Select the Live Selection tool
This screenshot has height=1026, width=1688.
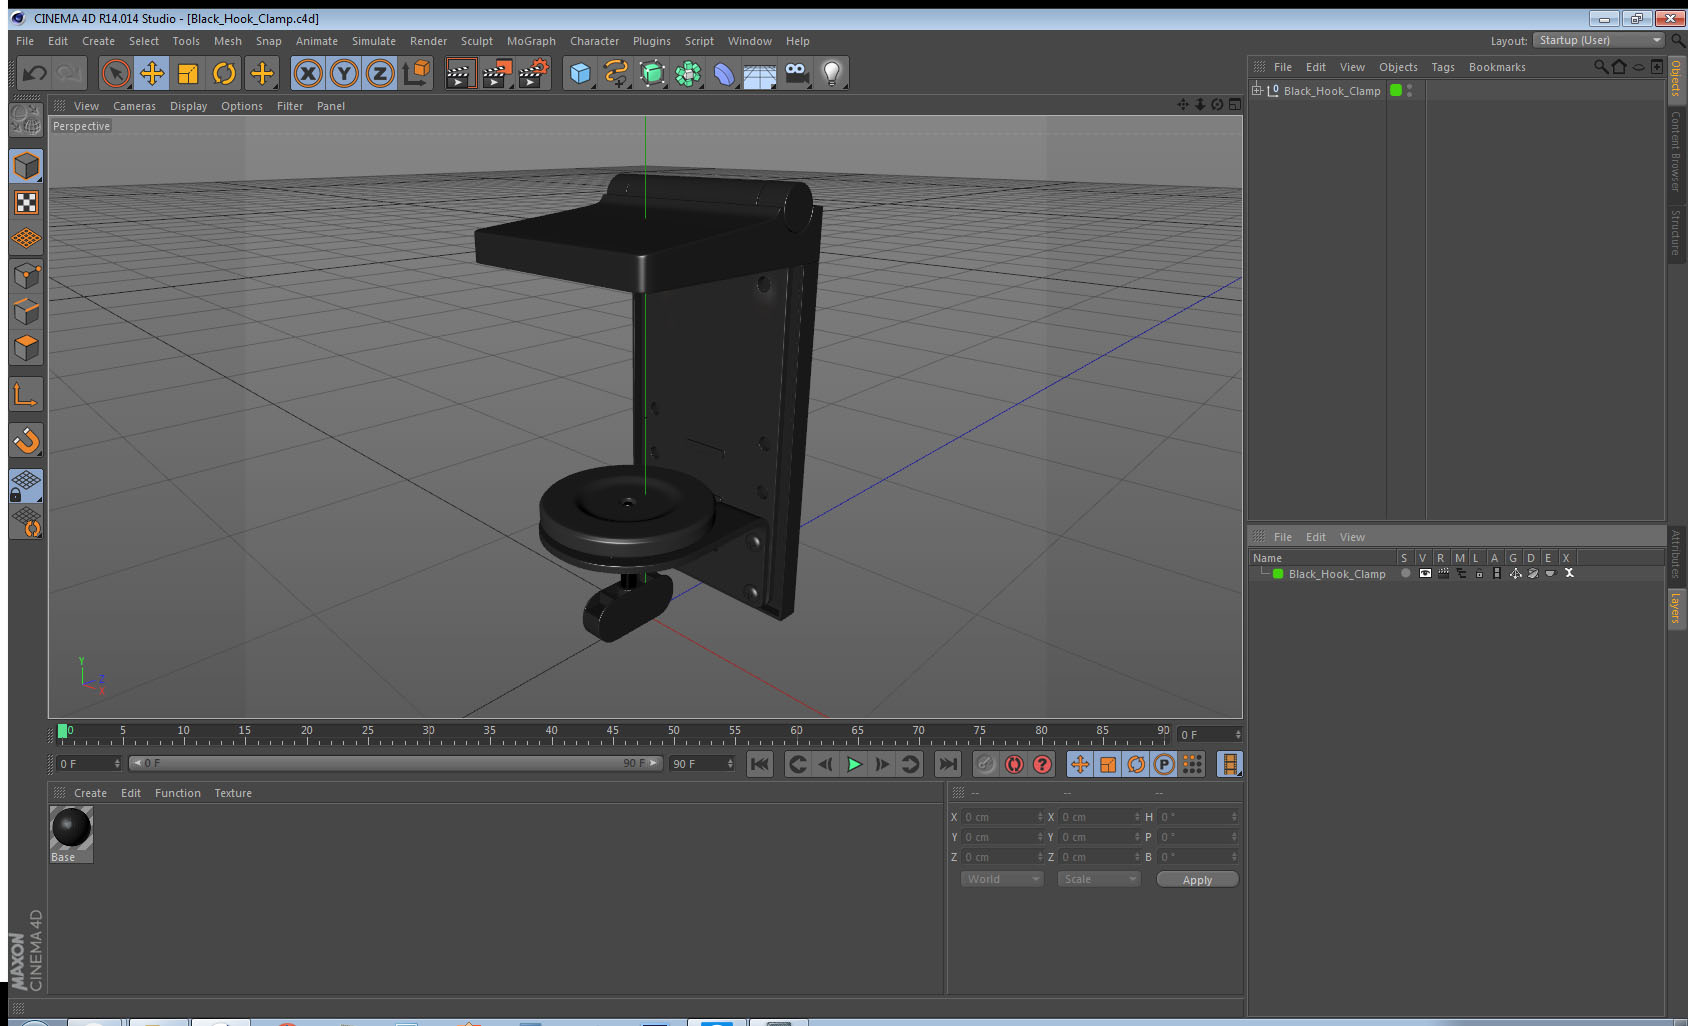tap(116, 73)
